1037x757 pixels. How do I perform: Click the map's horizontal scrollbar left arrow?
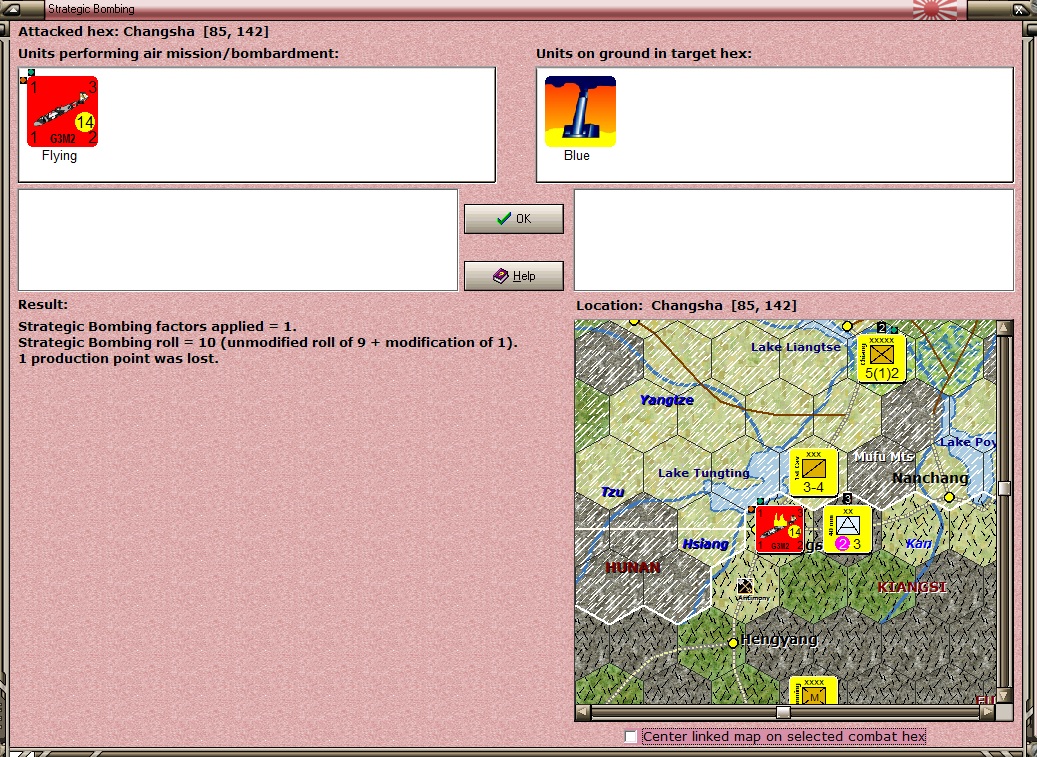coord(583,712)
